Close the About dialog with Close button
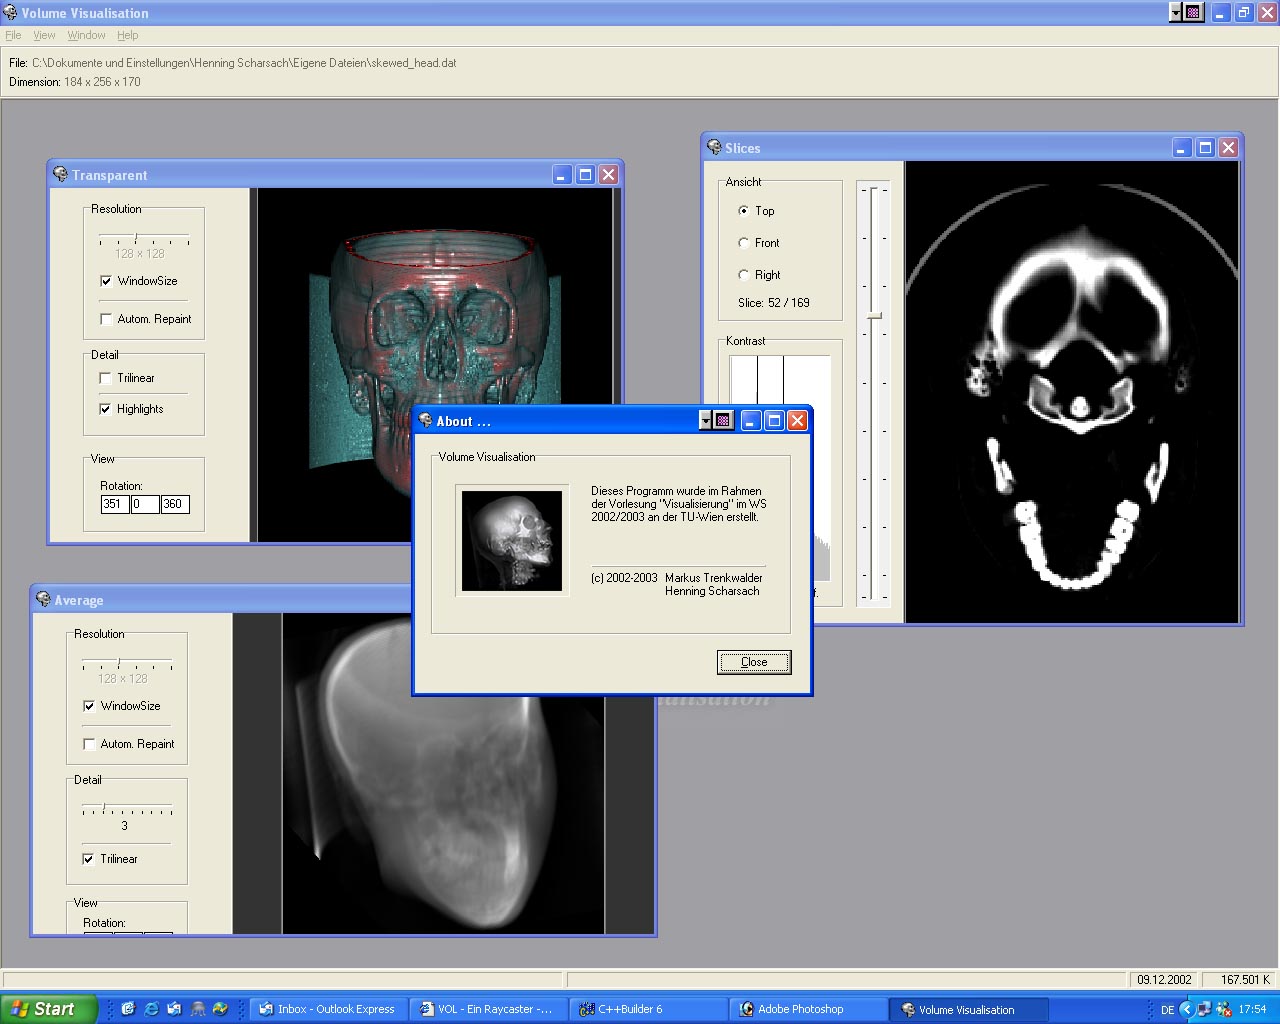Viewport: 1280px width, 1024px height. click(x=754, y=662)
